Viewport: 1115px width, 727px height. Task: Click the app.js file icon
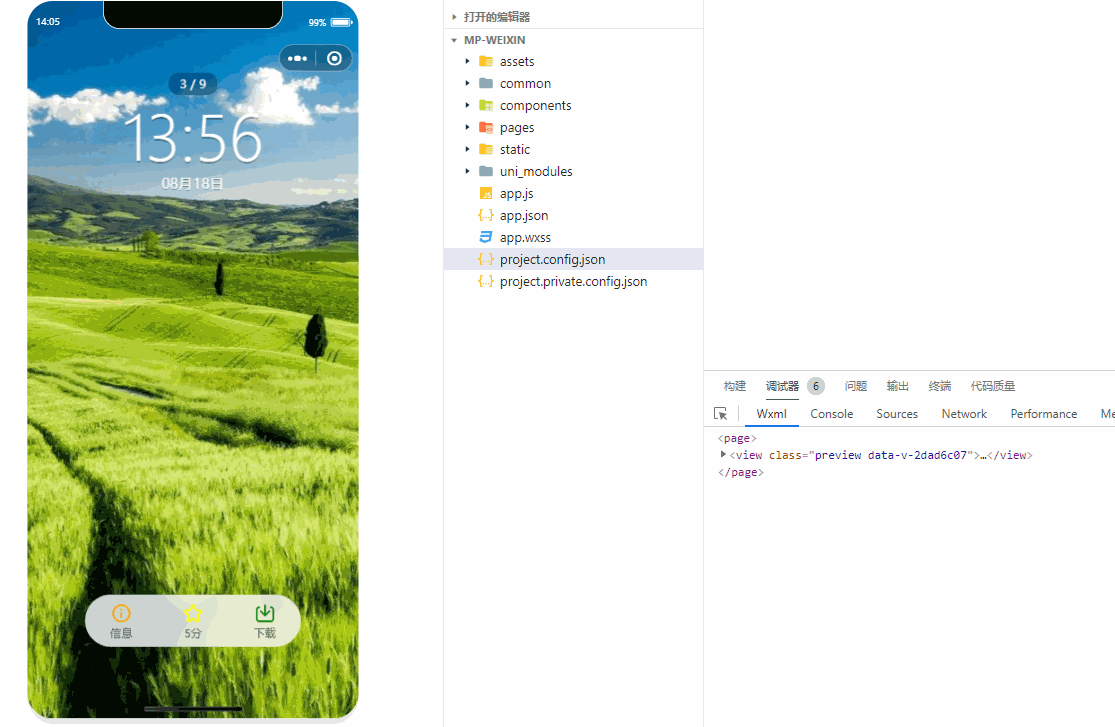click(x=486, y=193)
